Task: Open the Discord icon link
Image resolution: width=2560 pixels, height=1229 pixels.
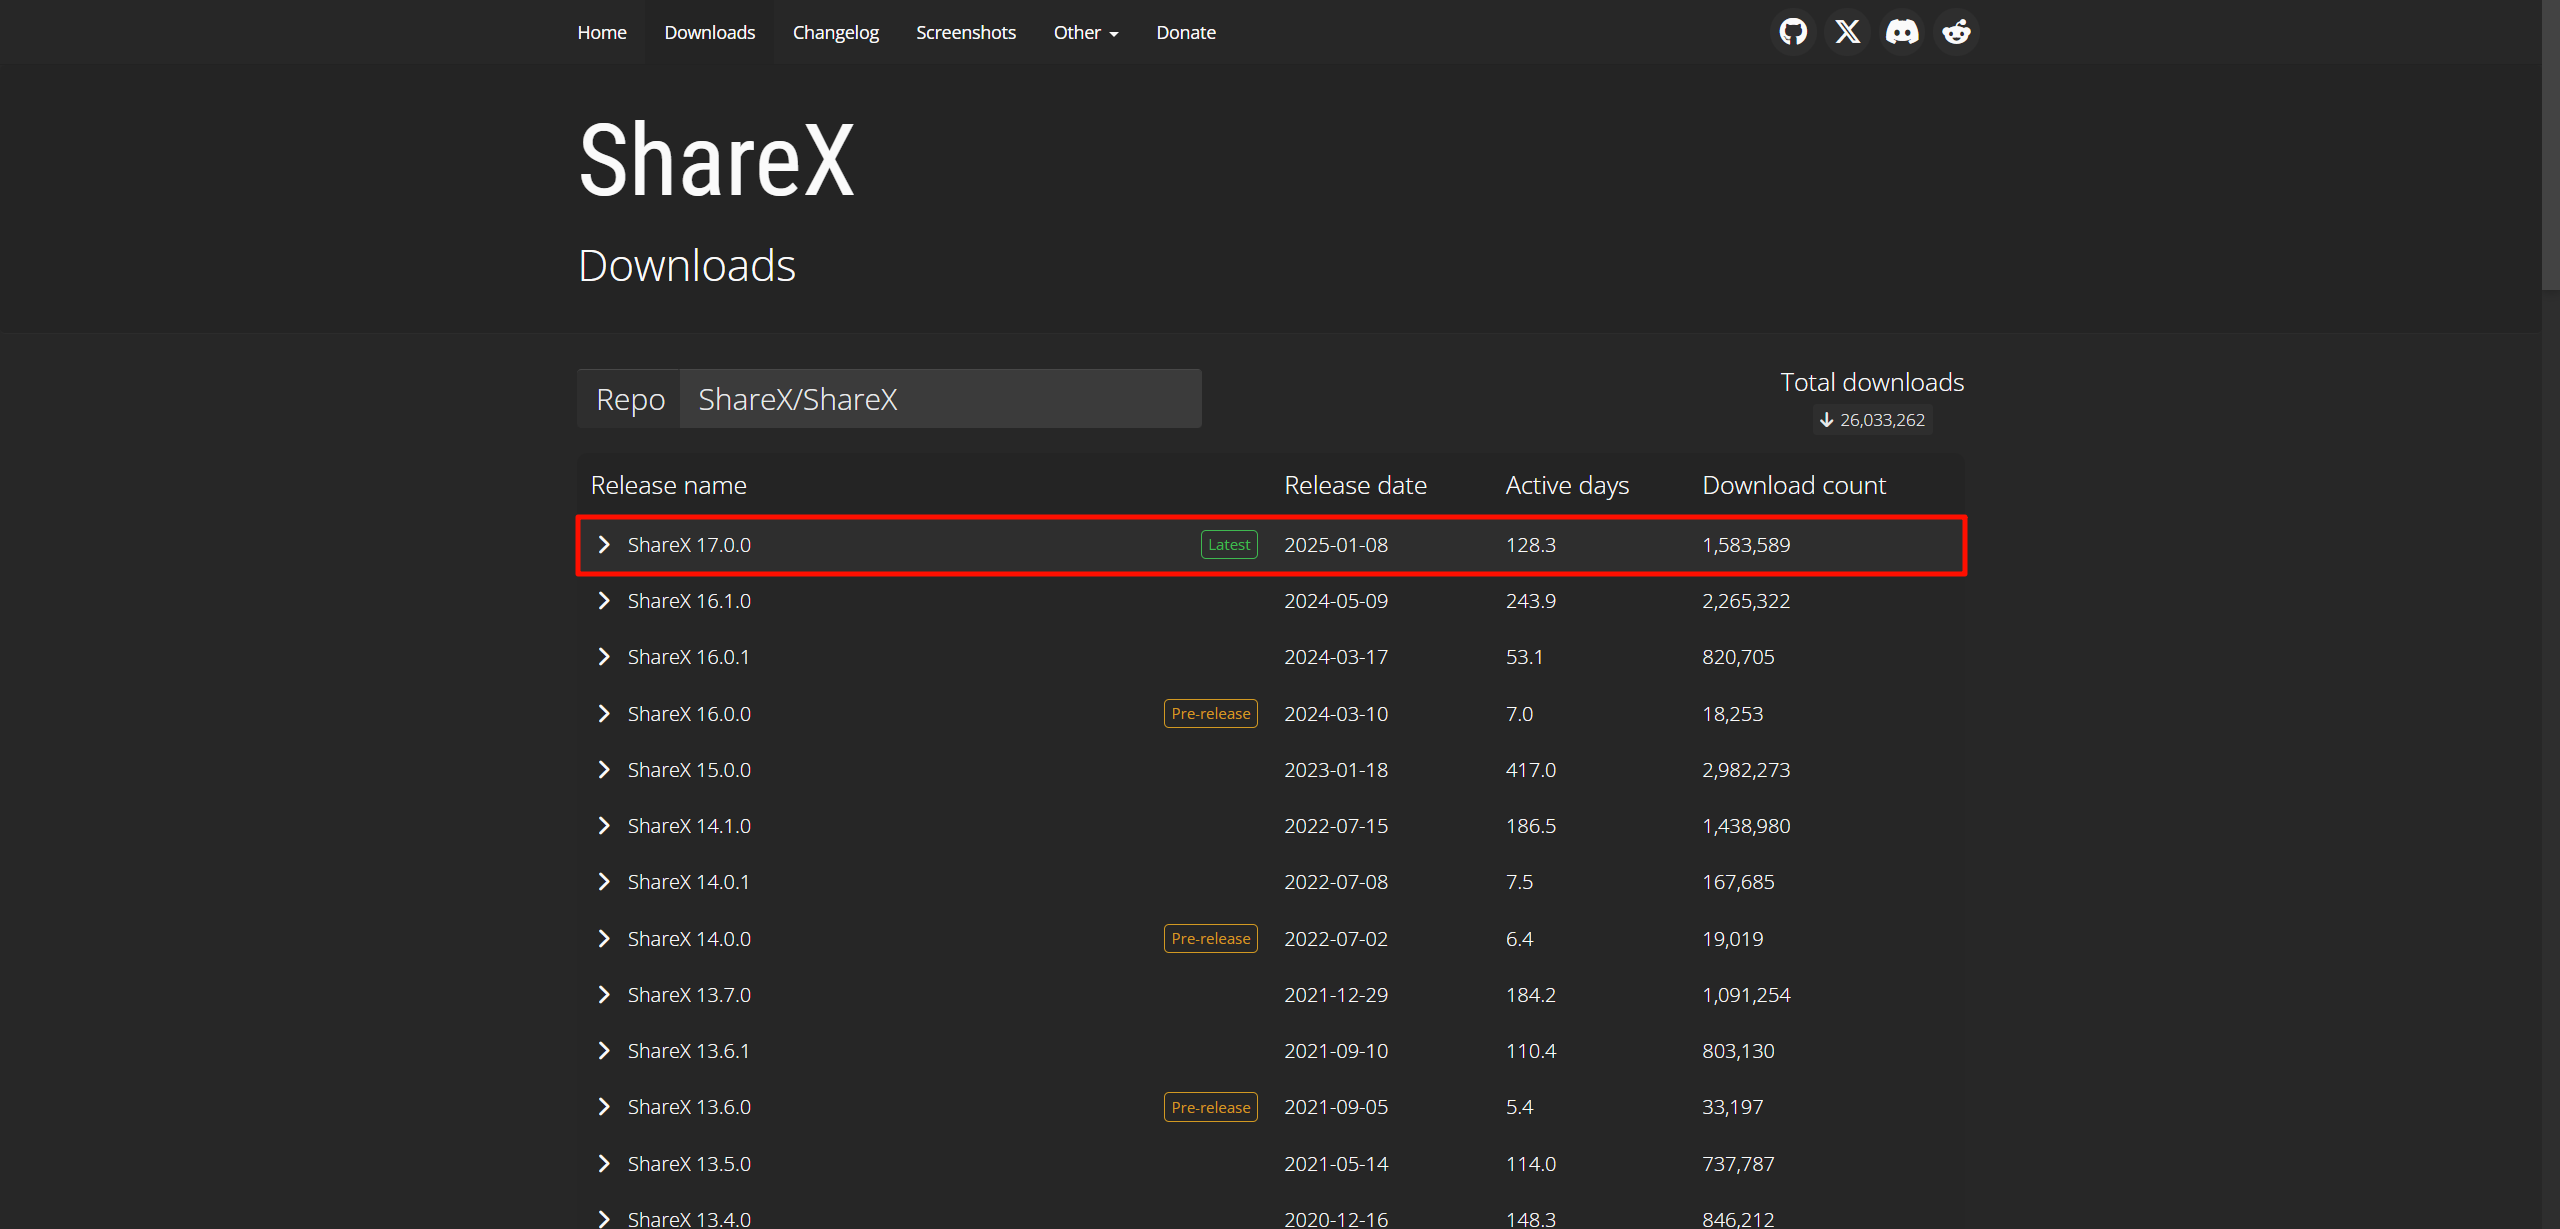Action: 1901,32
